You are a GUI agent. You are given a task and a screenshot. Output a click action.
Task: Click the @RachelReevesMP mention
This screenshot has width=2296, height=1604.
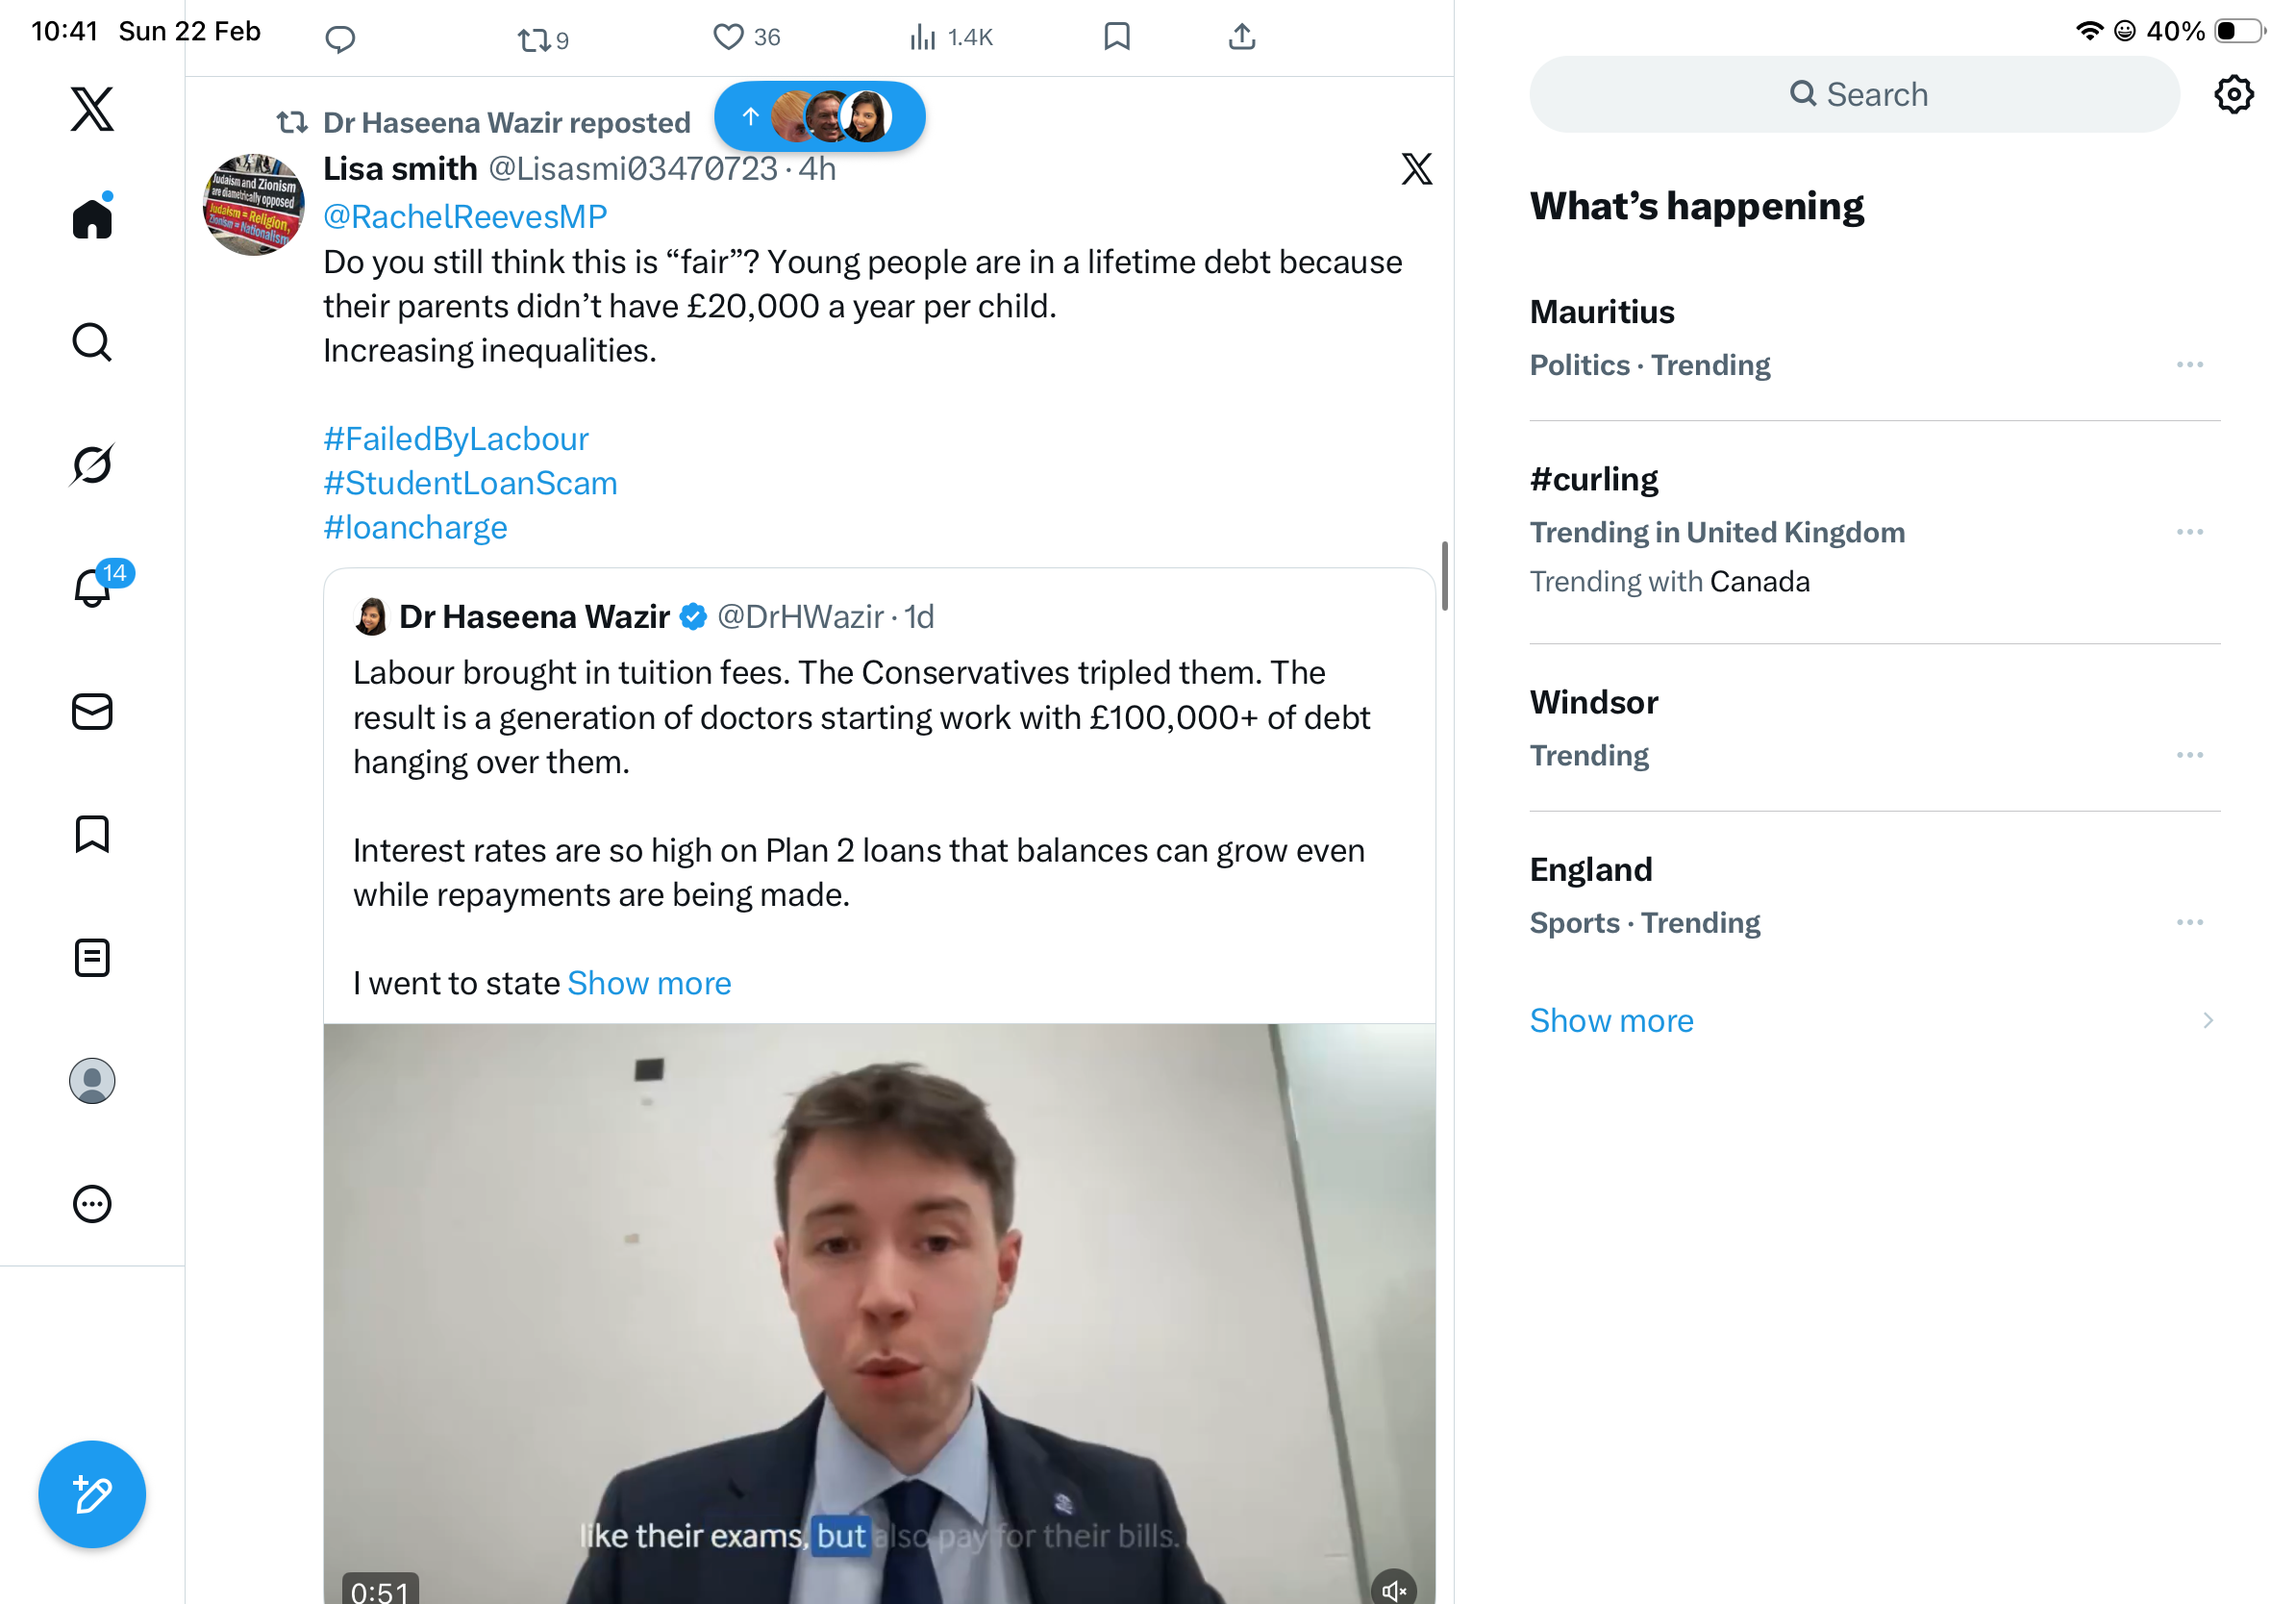[465, 216]
